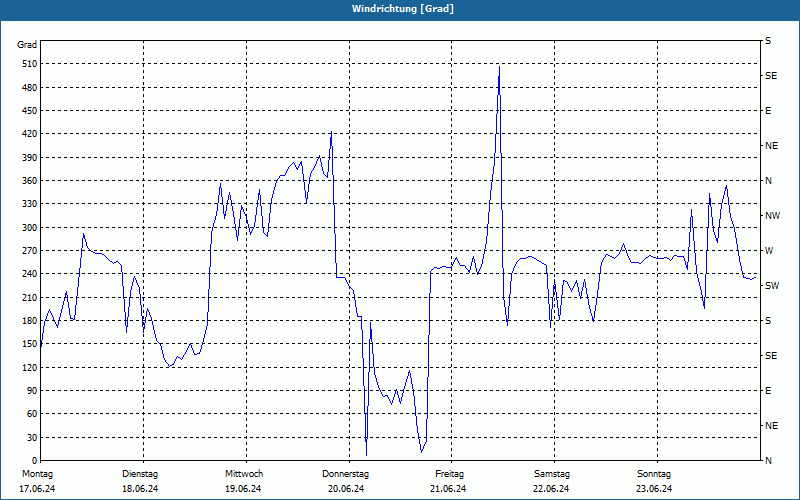Screen dimensions: 800x500
Task: Click the 'Grad' y-axis unit label
Action: pos(27,45)
